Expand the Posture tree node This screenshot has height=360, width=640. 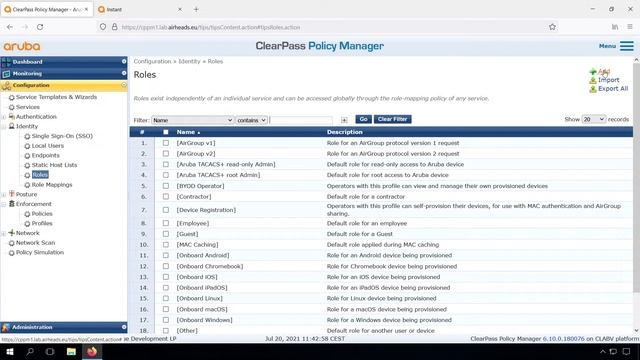(x=4, y=194)
